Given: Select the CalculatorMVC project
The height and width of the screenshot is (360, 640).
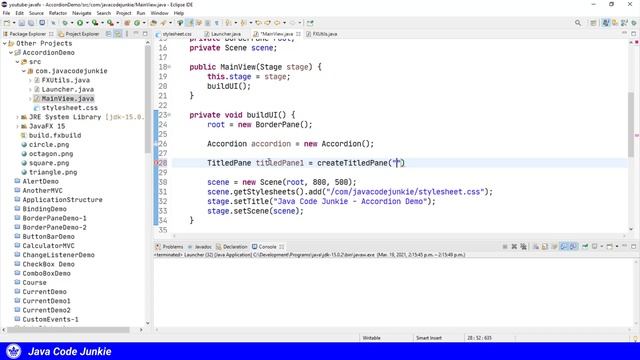Looking at the screenshot, I should coord(48,246).
